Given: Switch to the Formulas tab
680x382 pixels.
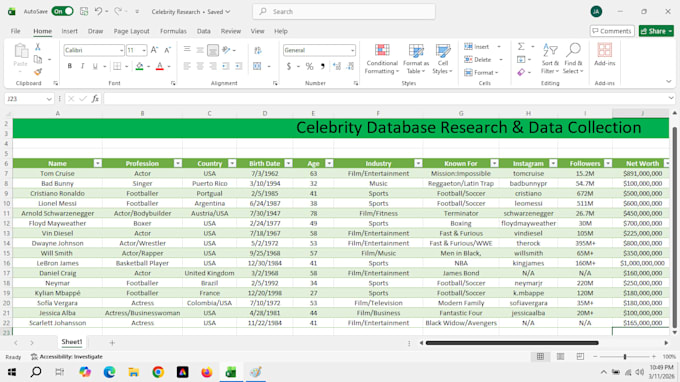Looking at the screenshot, I should pyautogui.click(x=173, y=31).
